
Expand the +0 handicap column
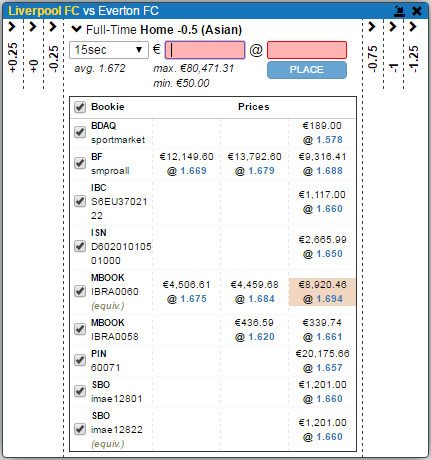point(33,27)
